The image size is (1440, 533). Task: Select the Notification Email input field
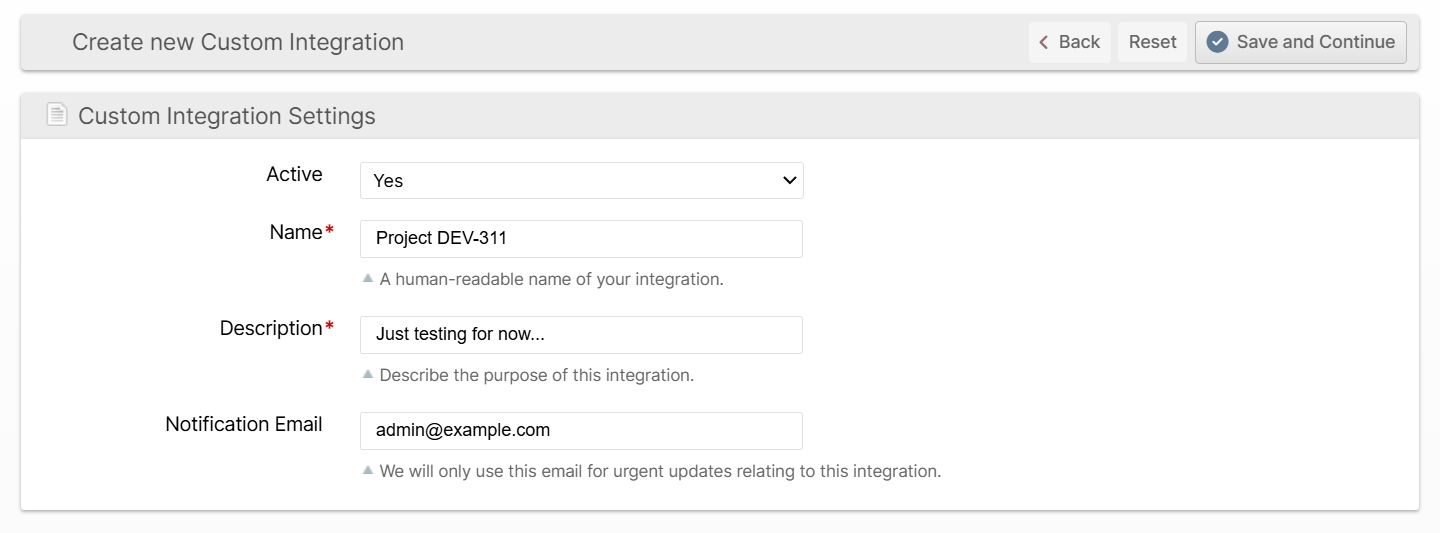[580, 430]
